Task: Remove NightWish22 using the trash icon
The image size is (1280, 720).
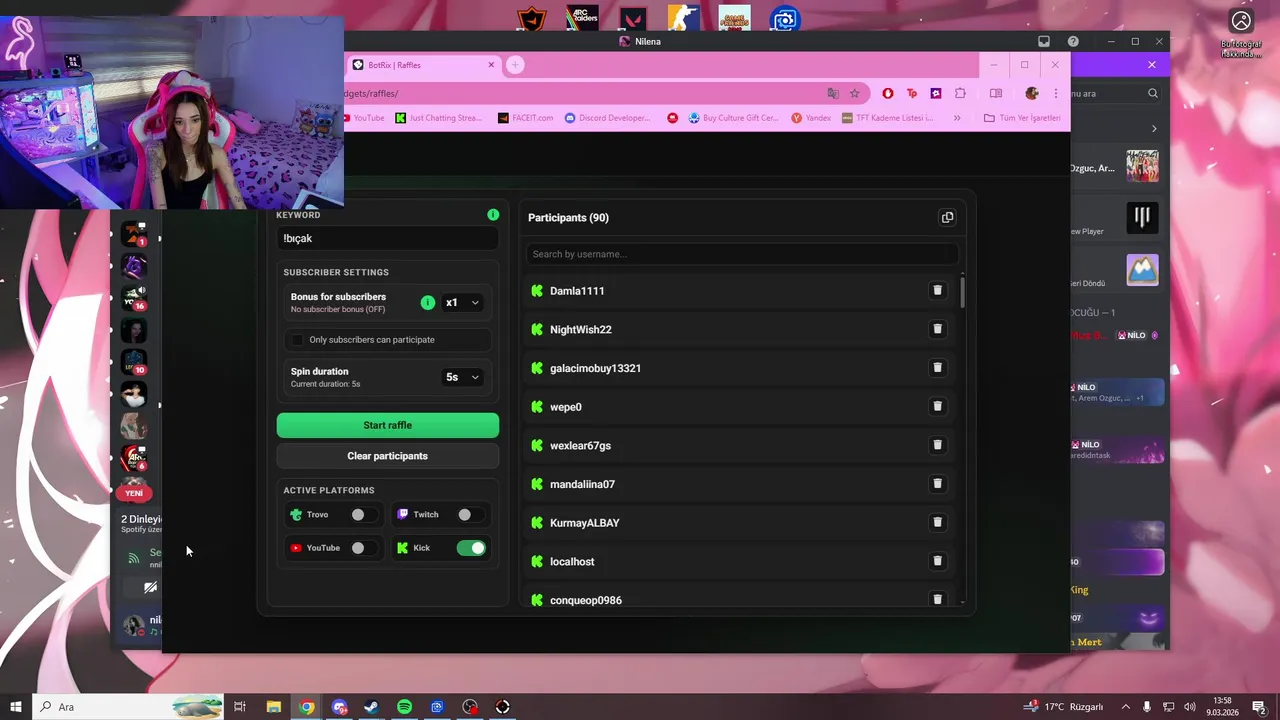Action: point(937,329)
